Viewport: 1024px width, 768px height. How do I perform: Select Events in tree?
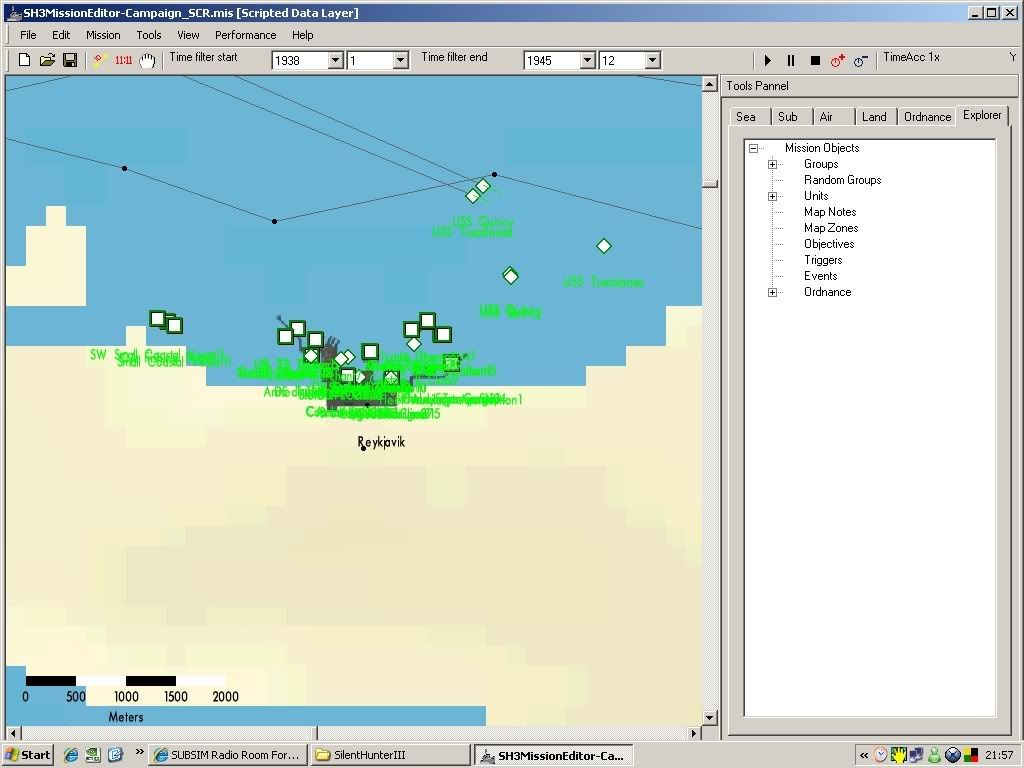[x=820, y=276]
